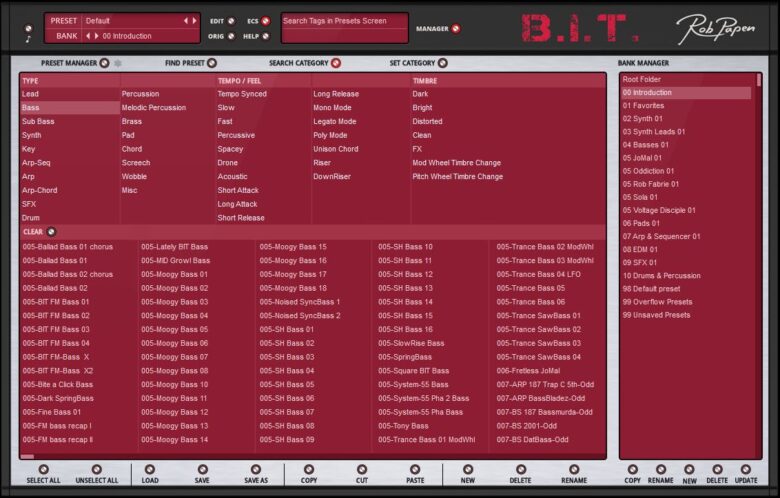Enable the SEARCH CATEGORY radio option
This screenshot has height=498, width=780.
pos(336,63)
